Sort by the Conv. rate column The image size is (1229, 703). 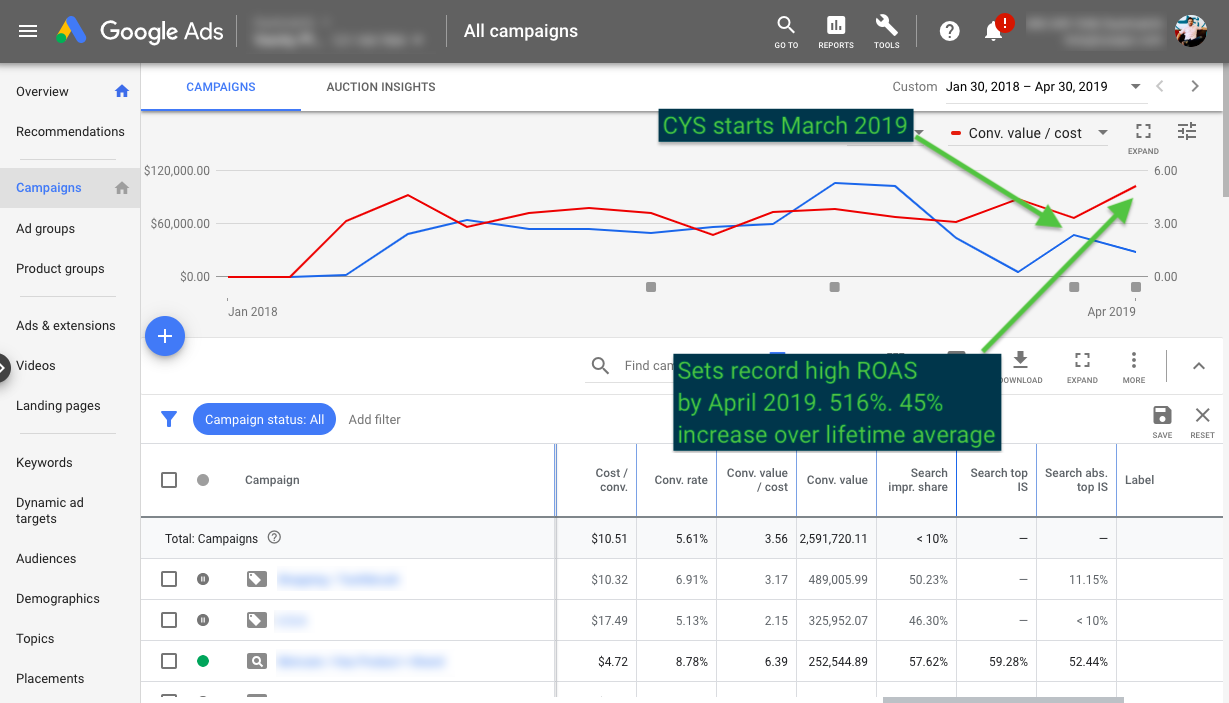(x=681, y=480)
